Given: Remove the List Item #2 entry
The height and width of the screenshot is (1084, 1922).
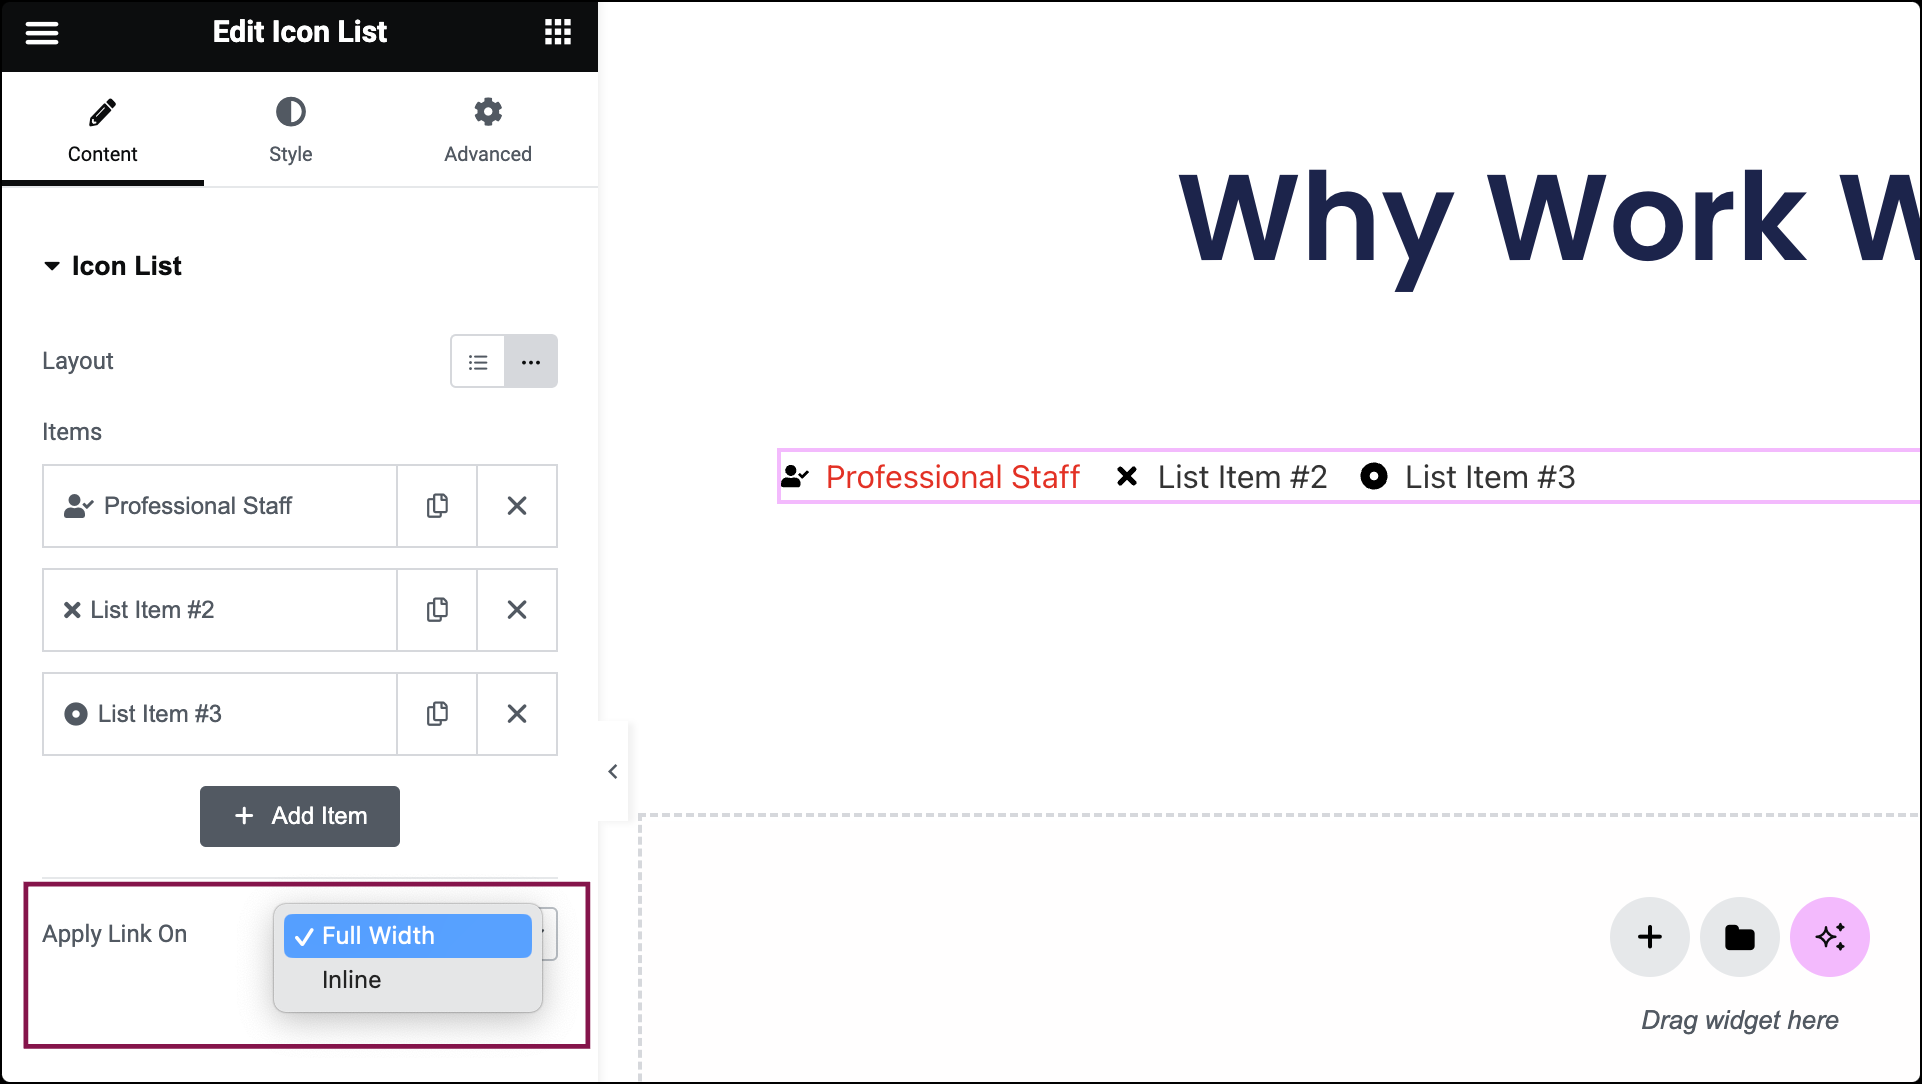Looking at the screenshot, I should pyautogui.click(x=517, y=610).
